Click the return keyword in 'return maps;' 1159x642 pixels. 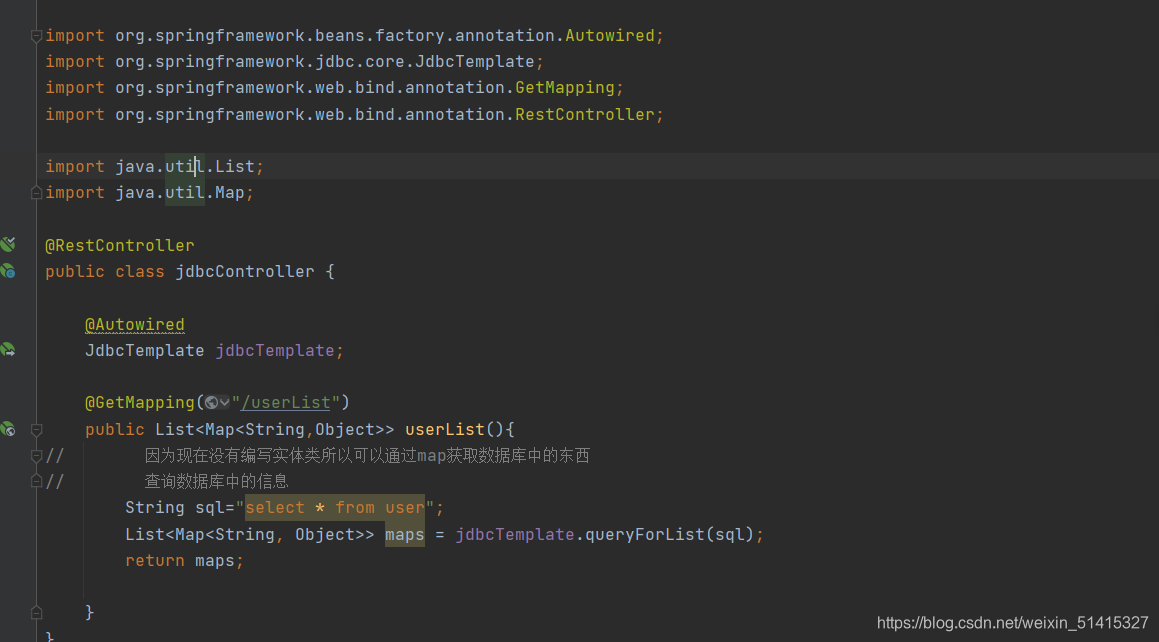click(154, 561)
